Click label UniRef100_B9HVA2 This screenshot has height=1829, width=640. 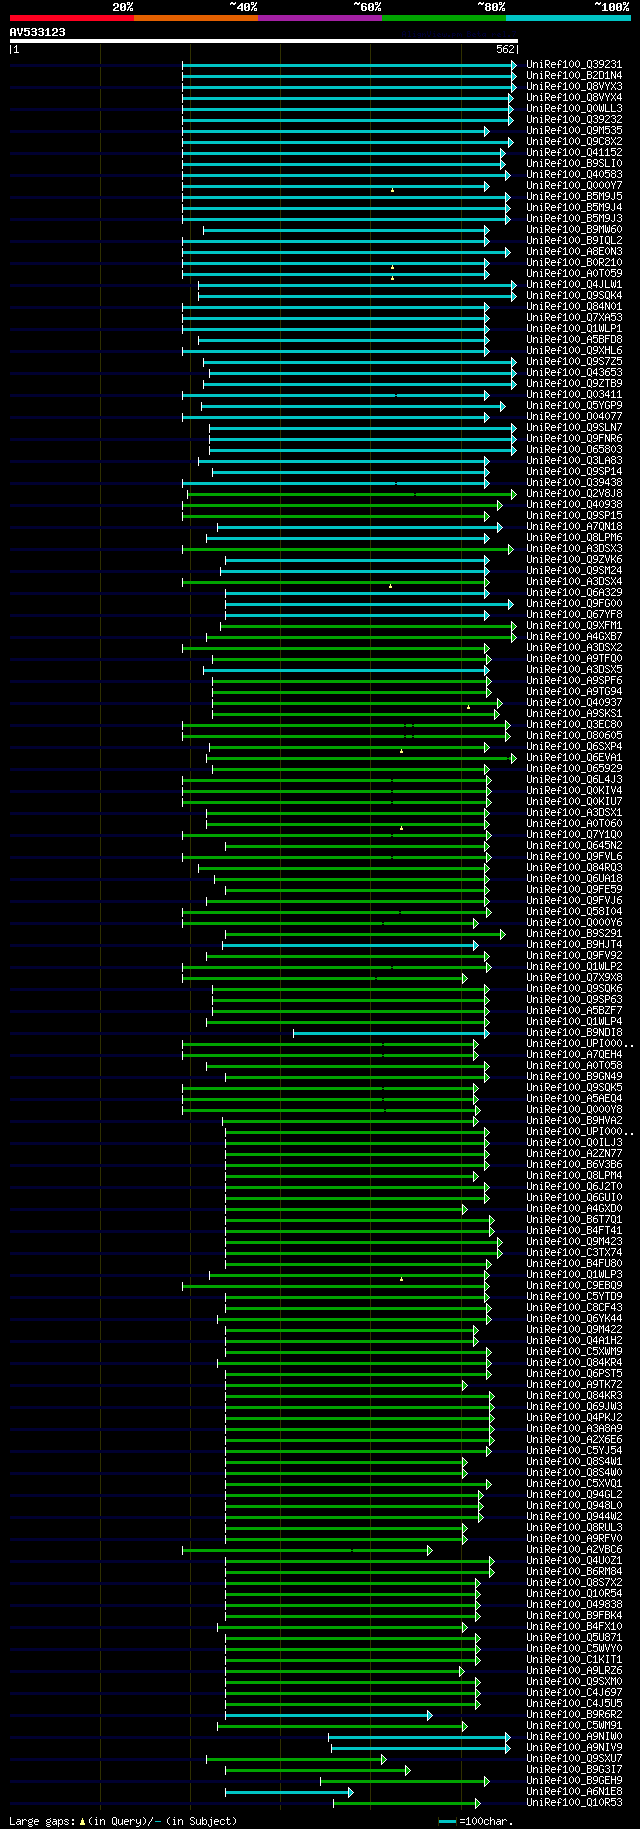(574, 1121)
